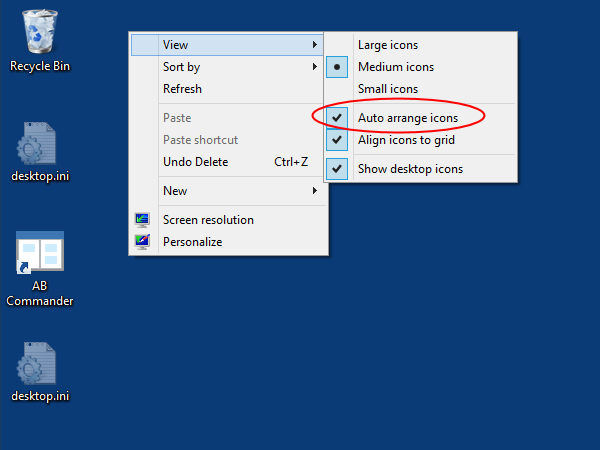The height and width of the screenshot is (450, 600).
Task: Choose Small icons in View submenu
Action: tap(388, 89)
